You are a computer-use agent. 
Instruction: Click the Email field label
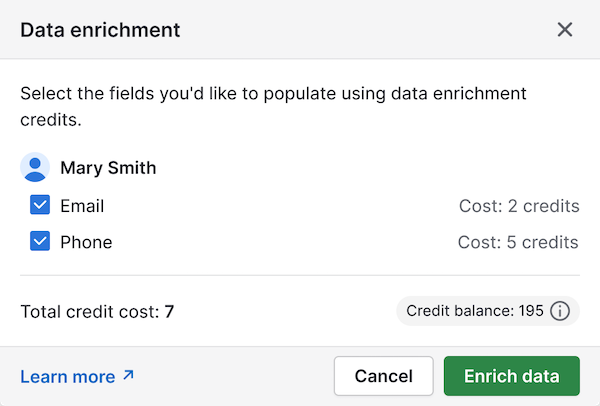click(82, 206)
